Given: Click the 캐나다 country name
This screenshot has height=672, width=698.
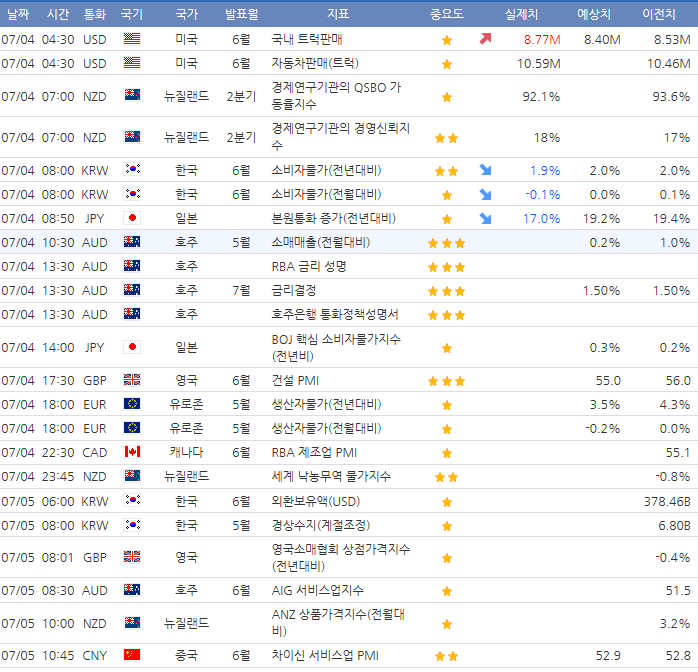Looking at the screenshot, I should 186,452.
